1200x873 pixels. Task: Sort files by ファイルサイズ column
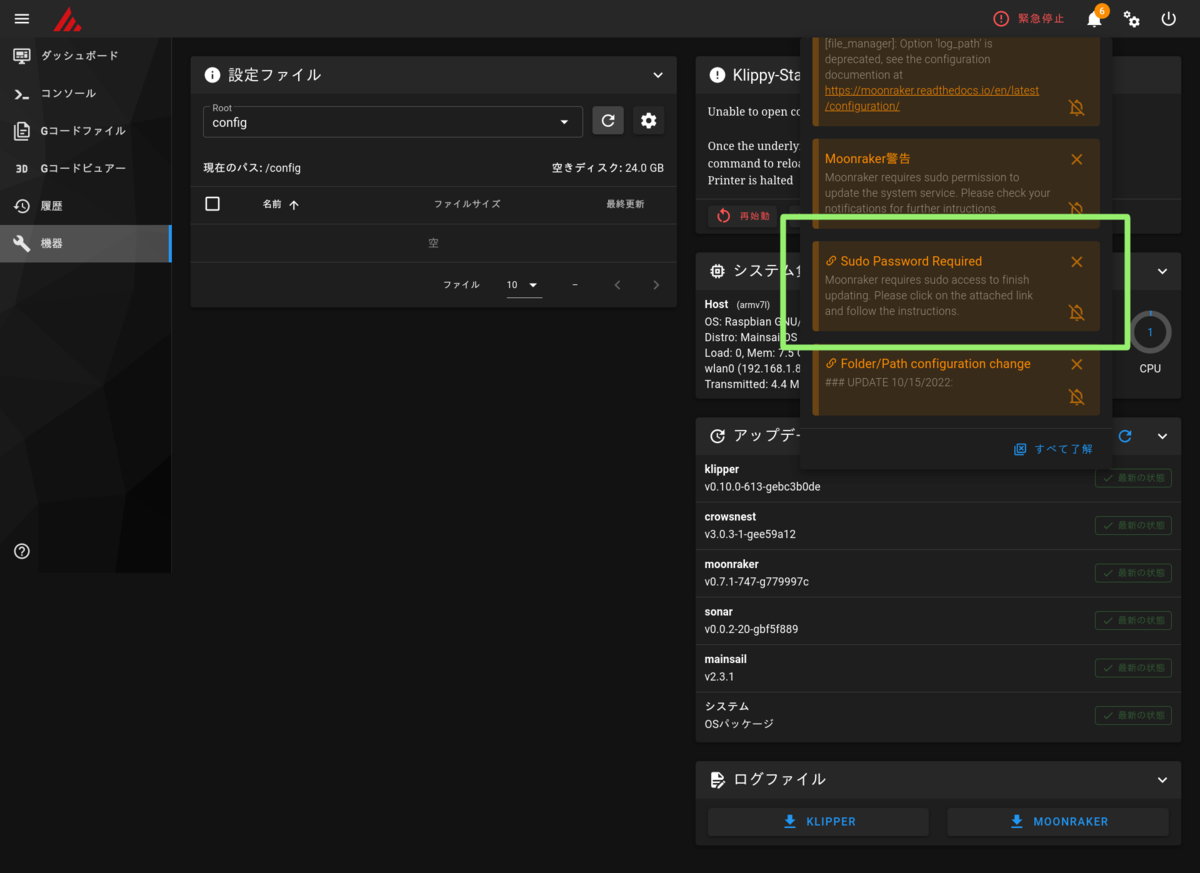(x=467, y=204)
